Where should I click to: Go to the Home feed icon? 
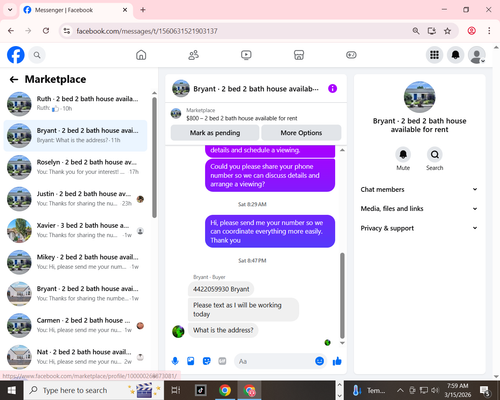tap(141, 55)
